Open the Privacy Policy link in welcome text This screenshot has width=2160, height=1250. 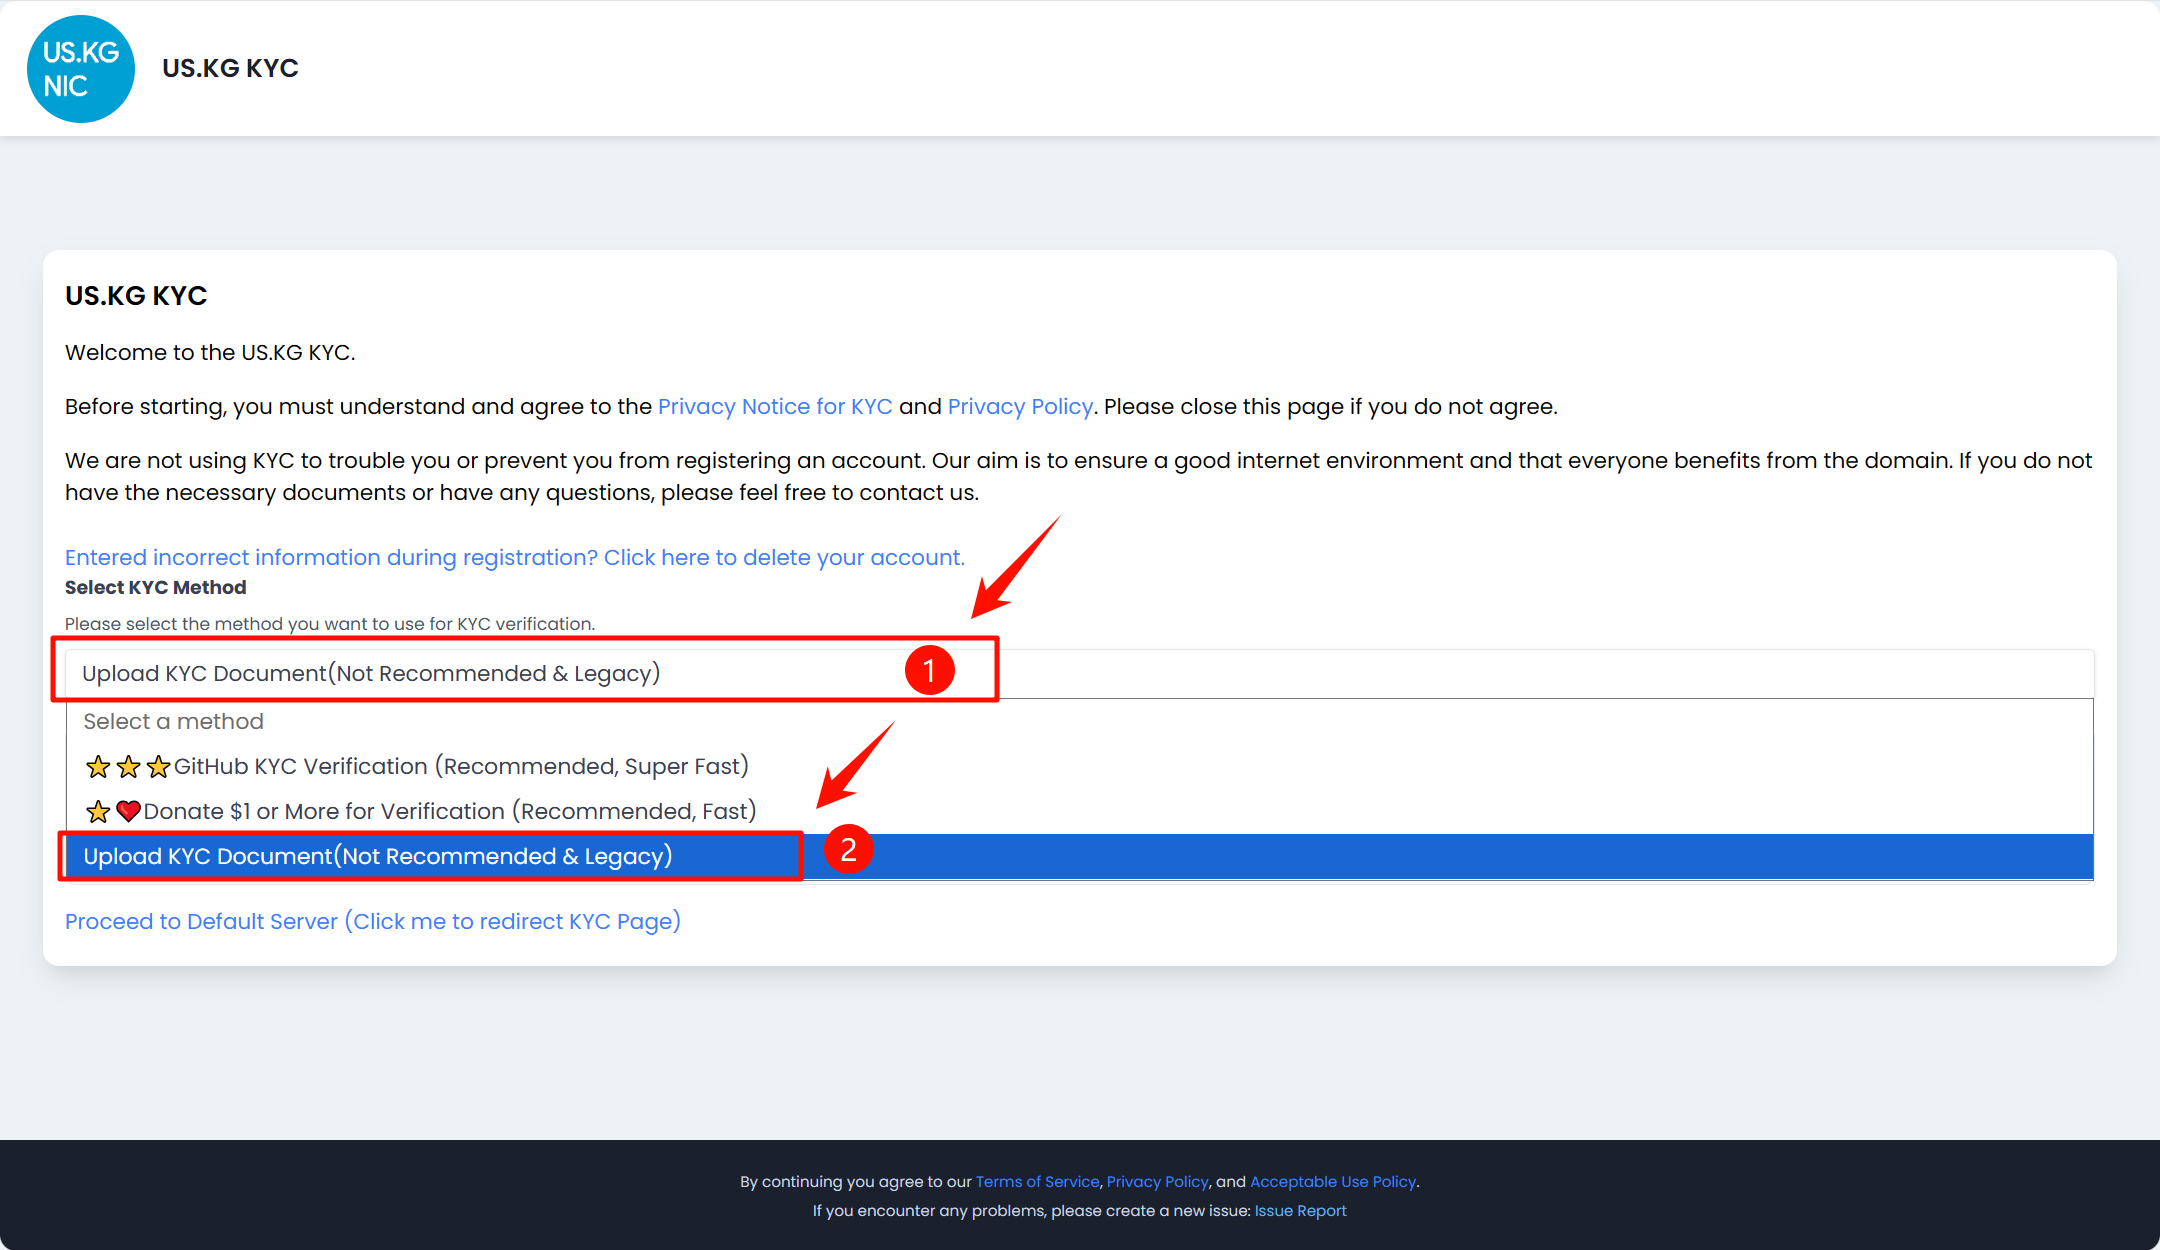[1019, 406]
